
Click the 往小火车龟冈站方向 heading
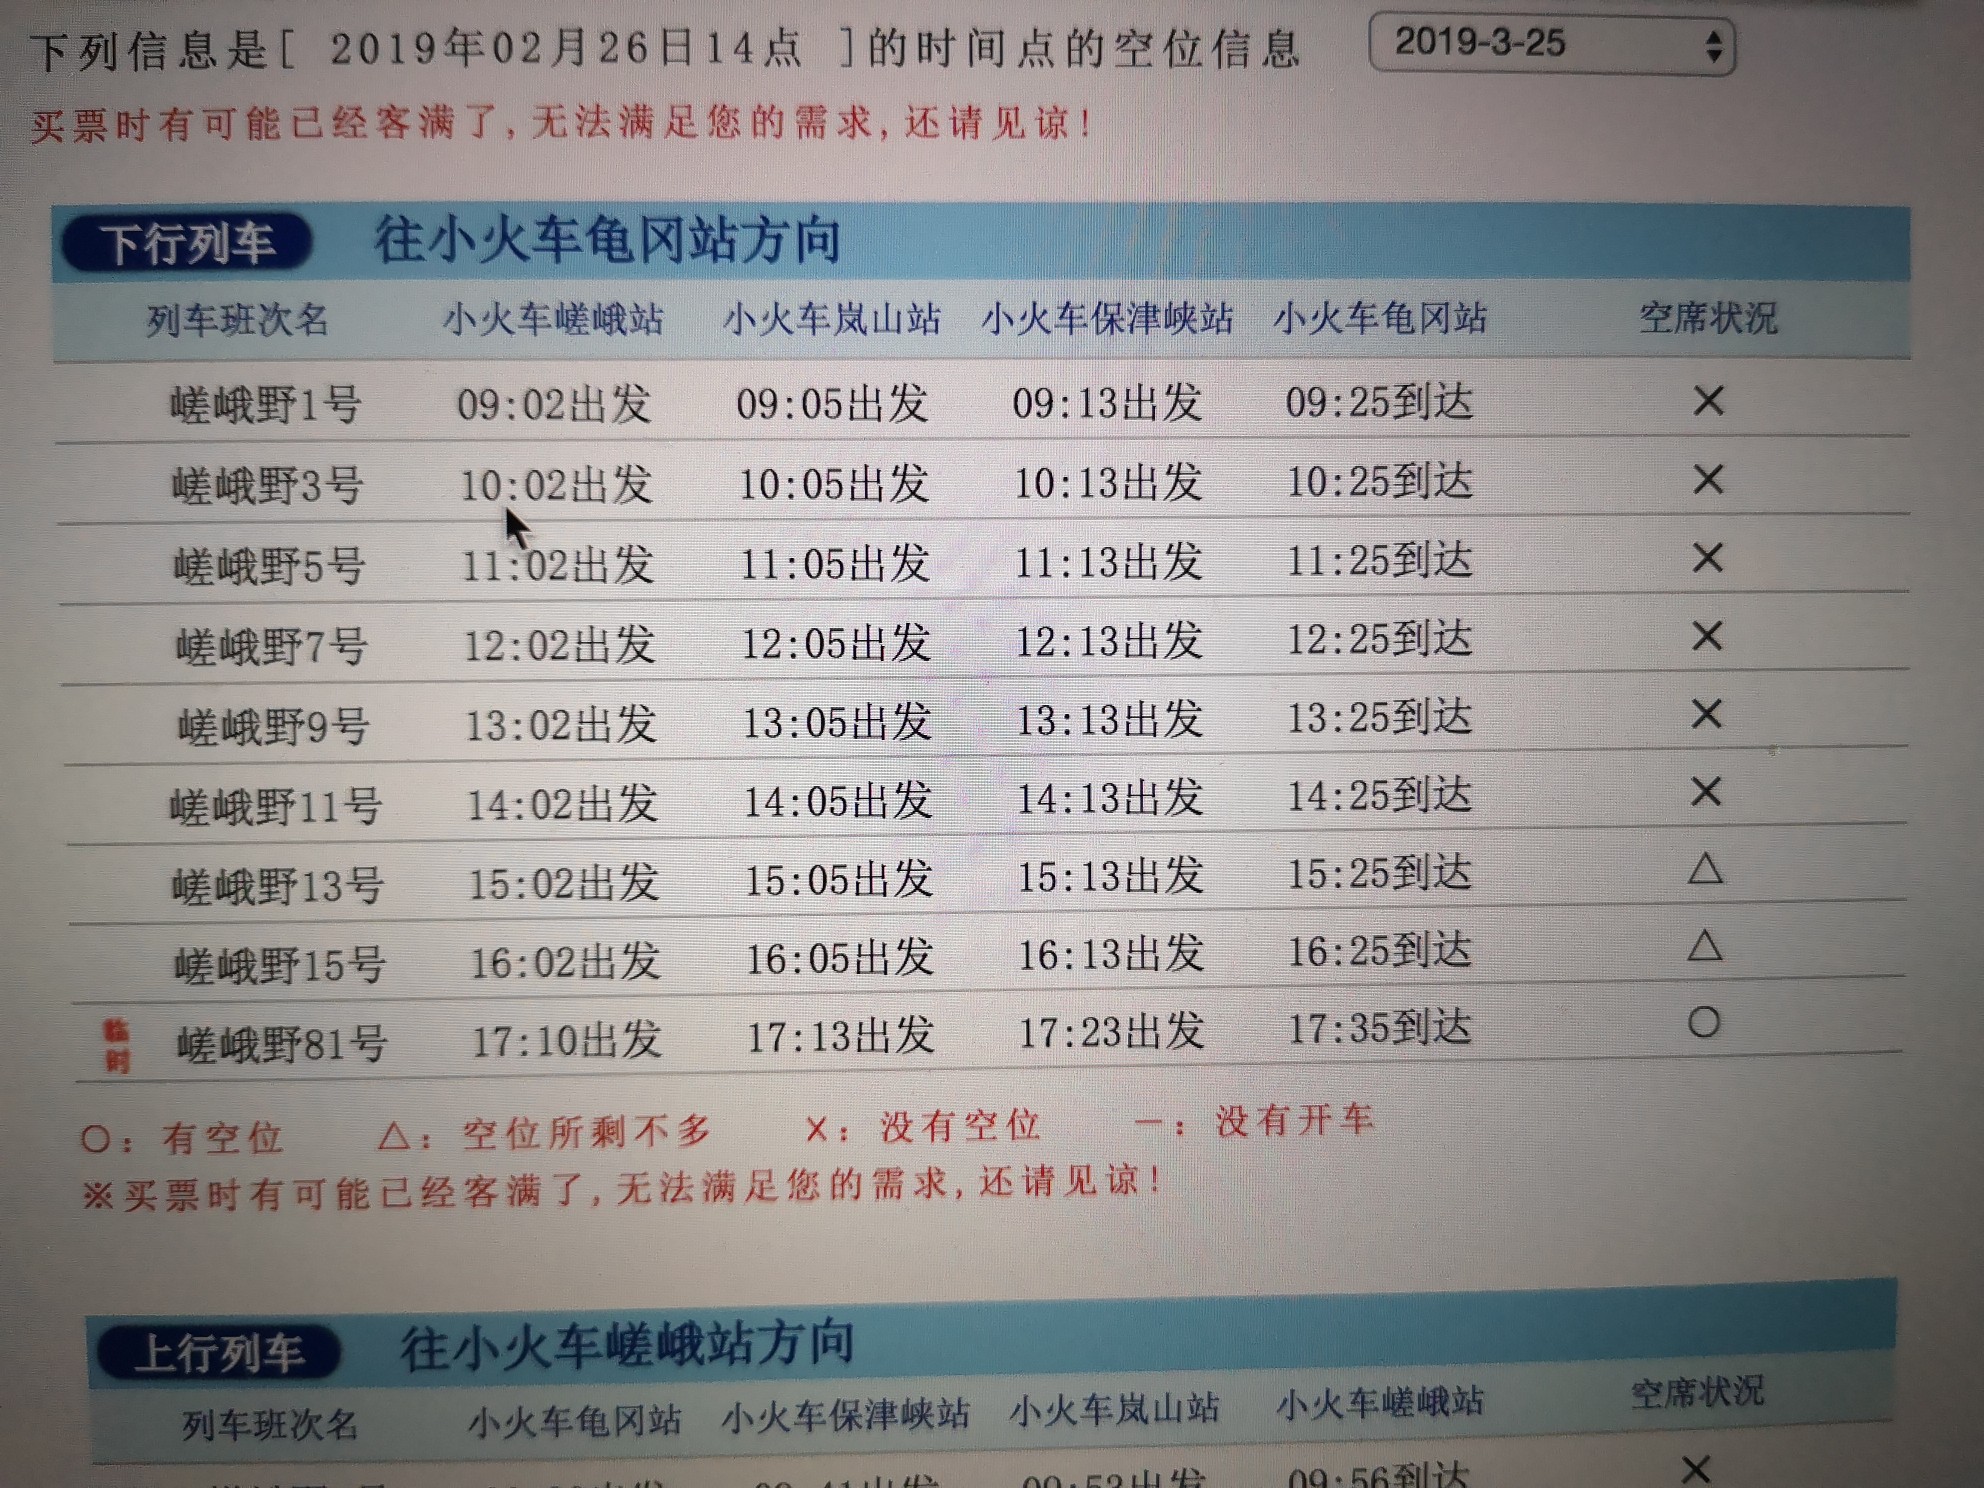point(607,240)
